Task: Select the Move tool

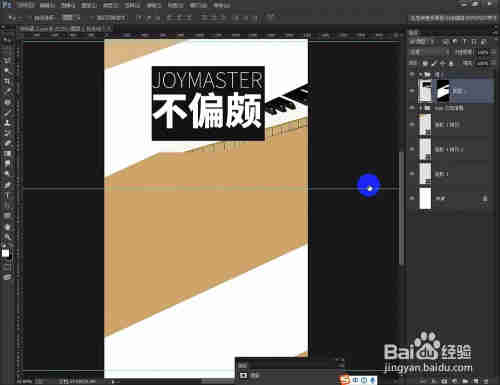Action: [7, 40]
